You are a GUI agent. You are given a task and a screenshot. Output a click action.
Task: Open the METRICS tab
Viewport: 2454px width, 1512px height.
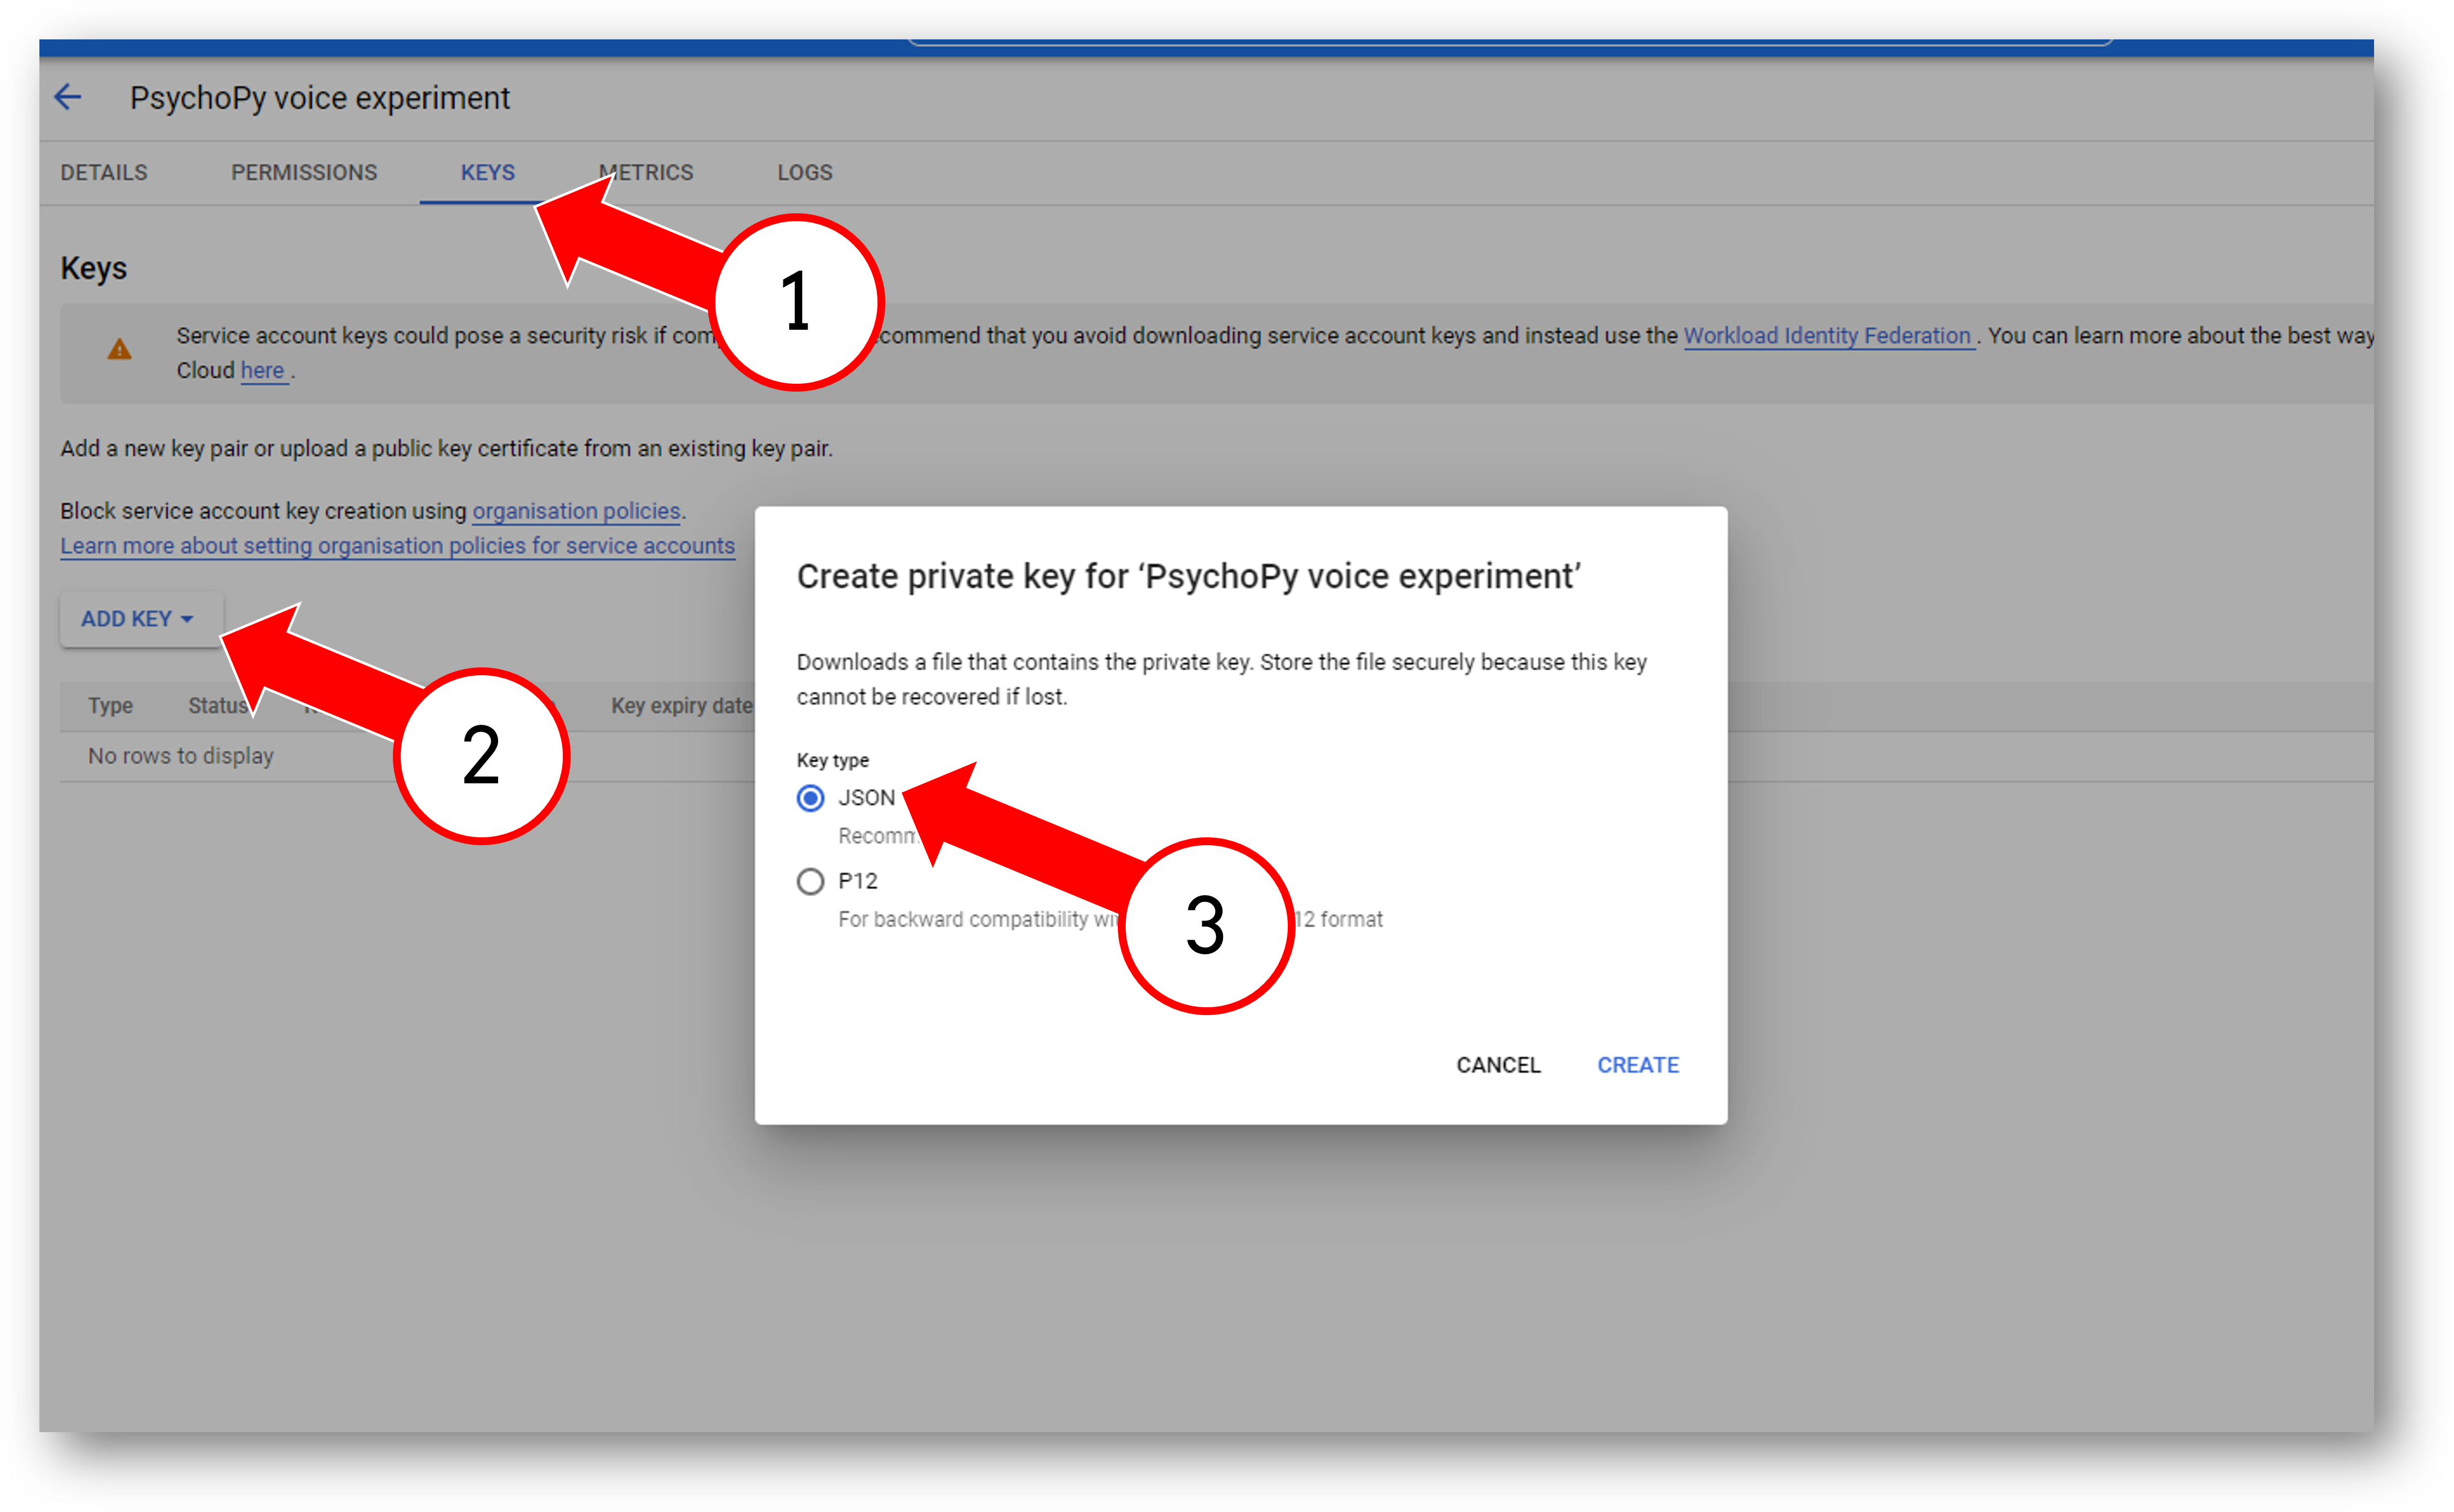click(646, 172)
